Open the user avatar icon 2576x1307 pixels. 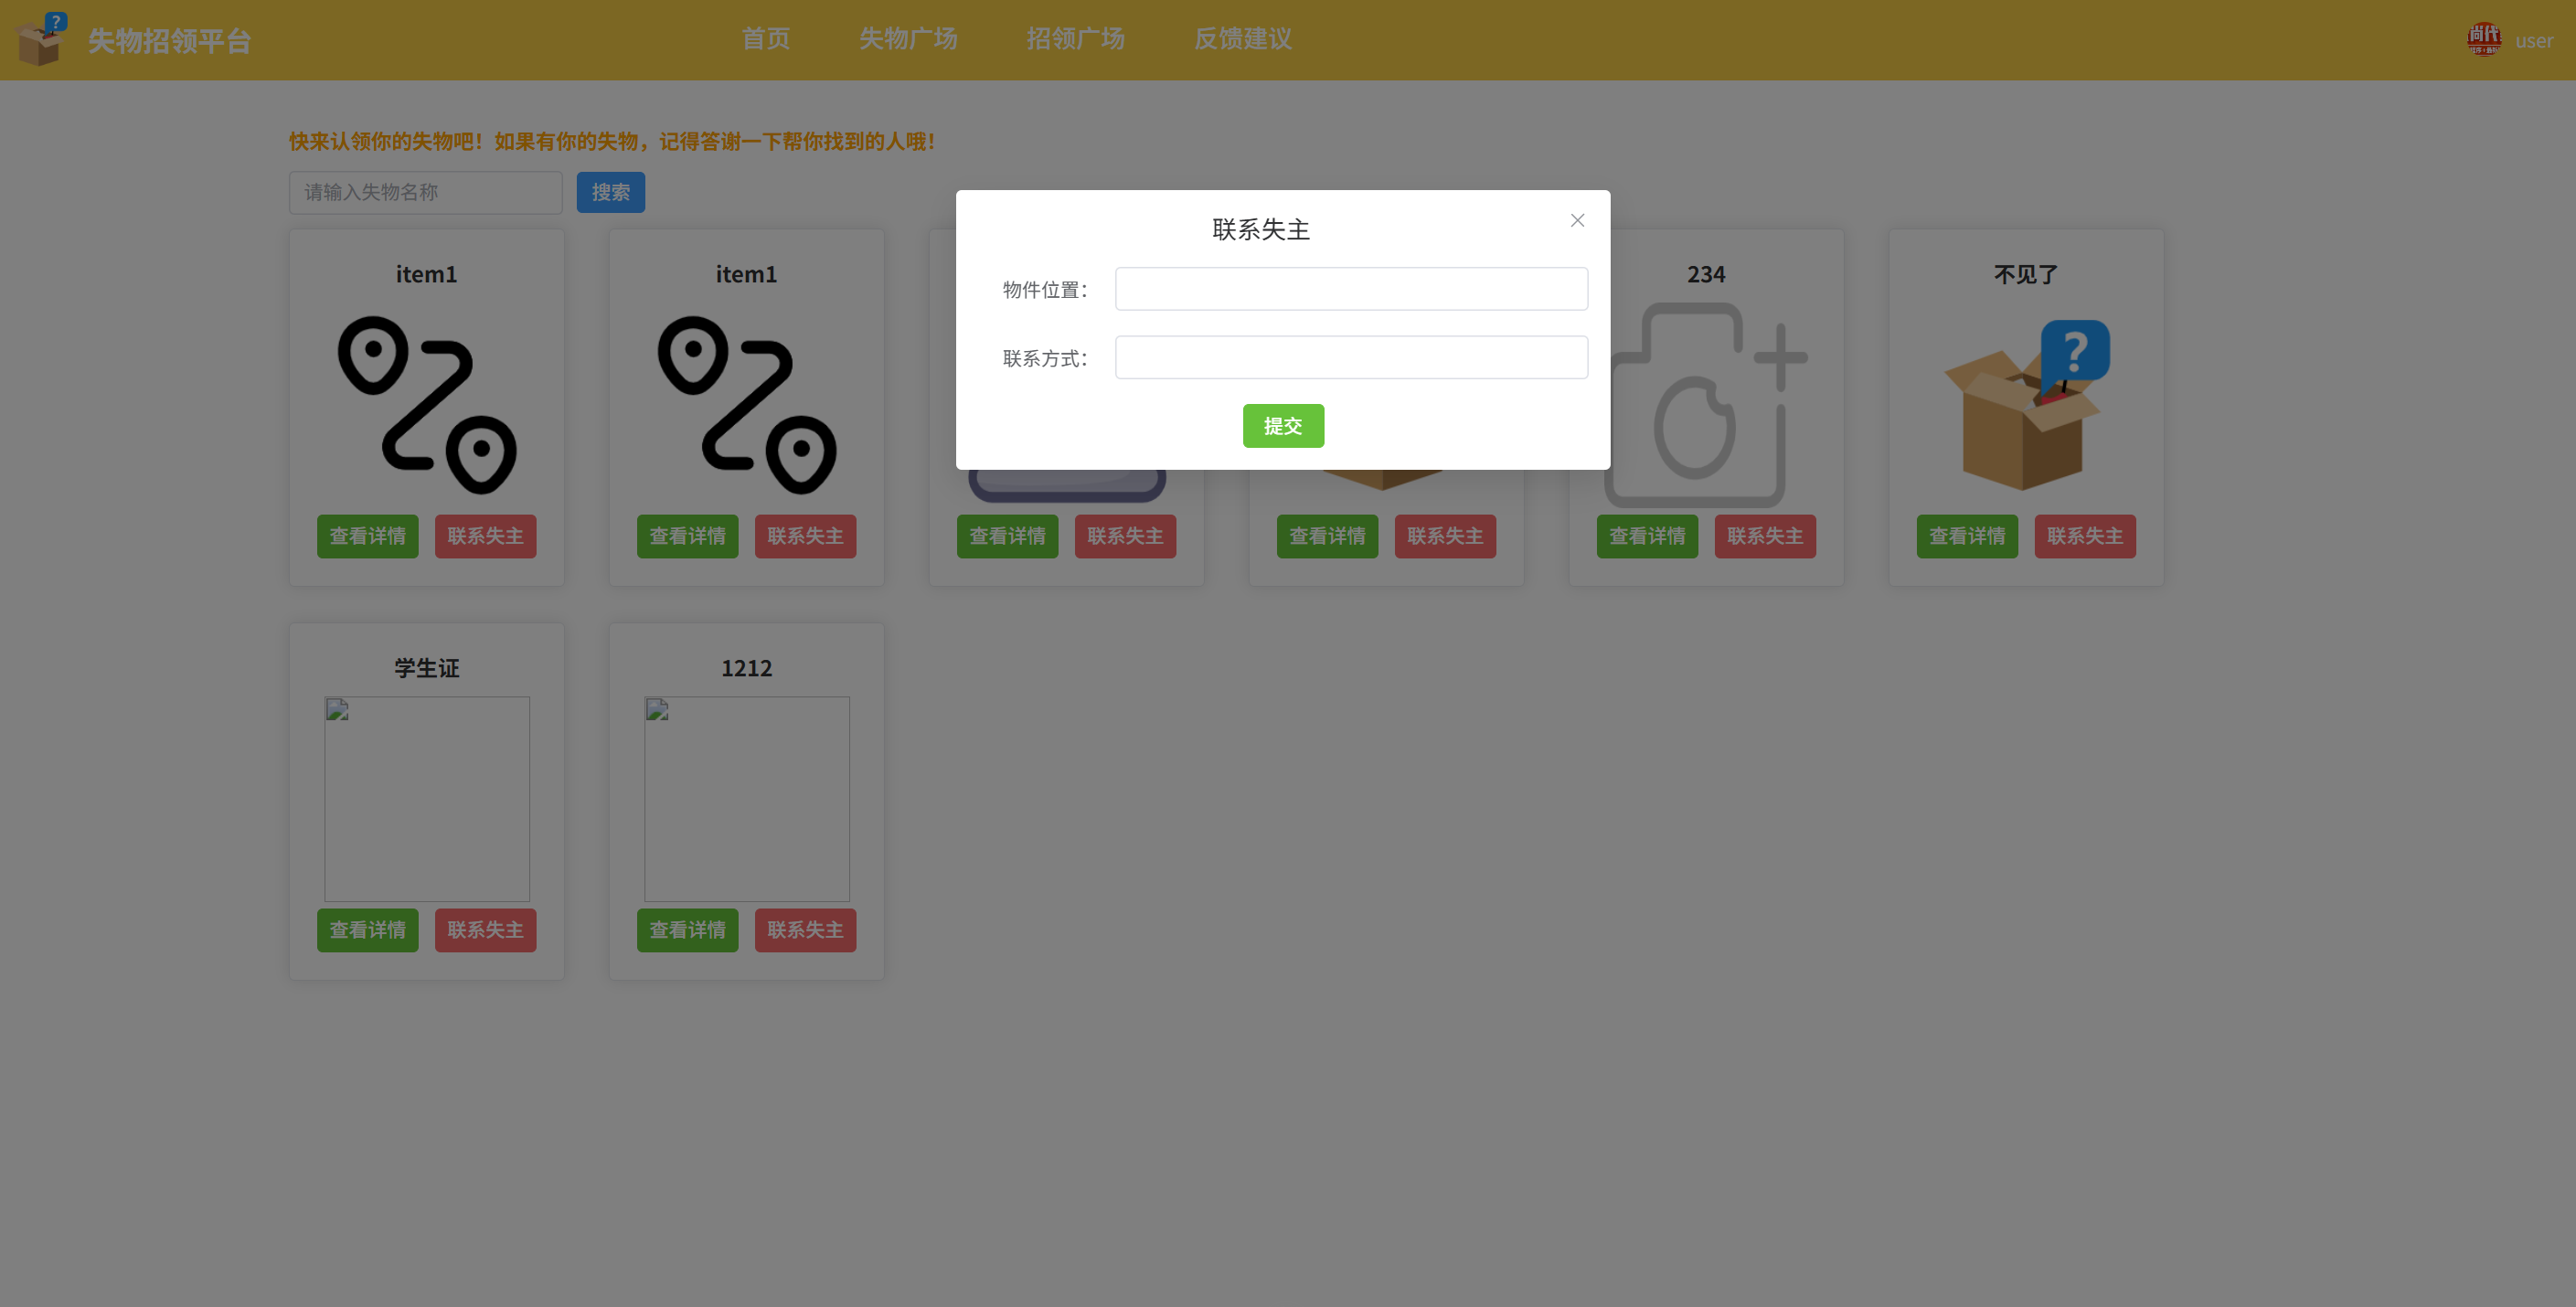[x=2483, y=40]
